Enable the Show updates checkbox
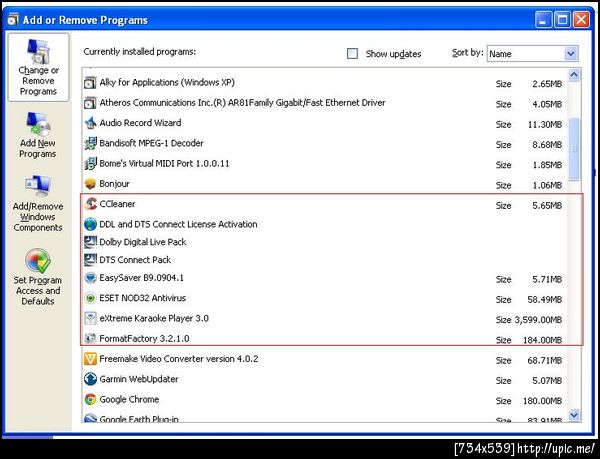The height and width of the screenshot is (459, 600). 352,54
